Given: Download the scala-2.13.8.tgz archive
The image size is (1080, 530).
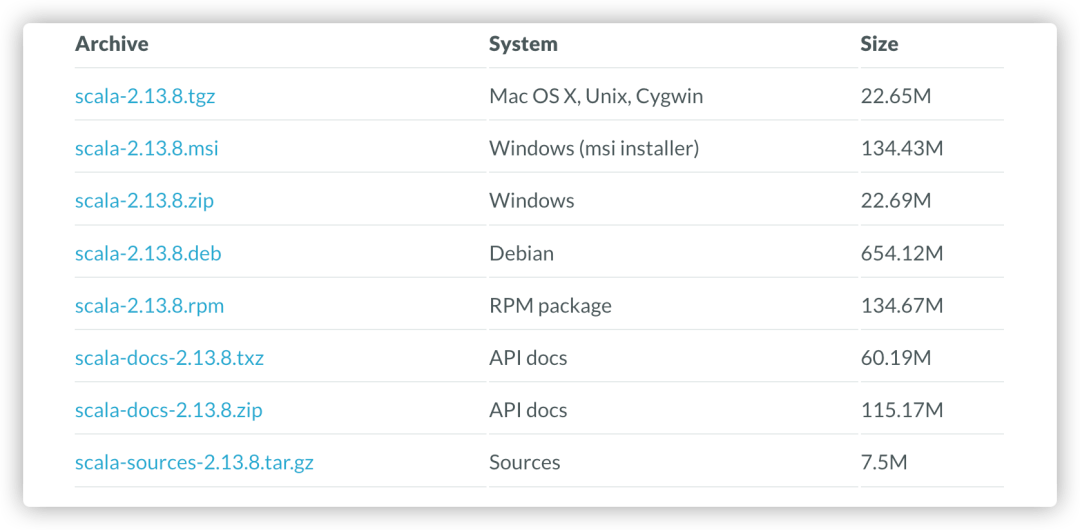Looking at the screenshot, I should pyautogui.click(x=145, y=96).
